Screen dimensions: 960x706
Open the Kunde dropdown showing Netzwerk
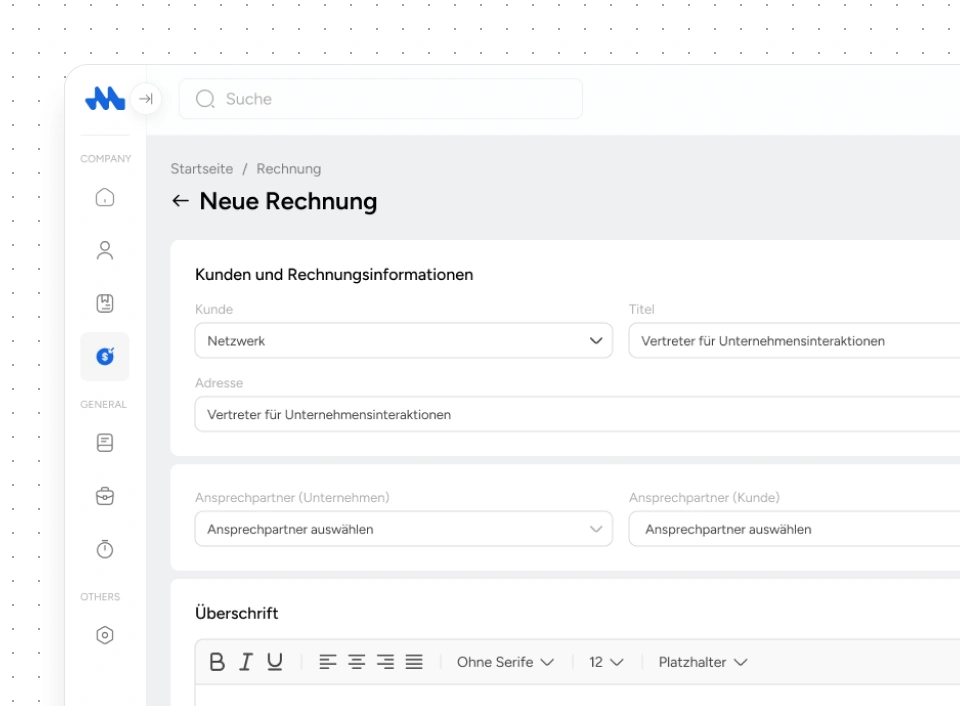[403, 341]
